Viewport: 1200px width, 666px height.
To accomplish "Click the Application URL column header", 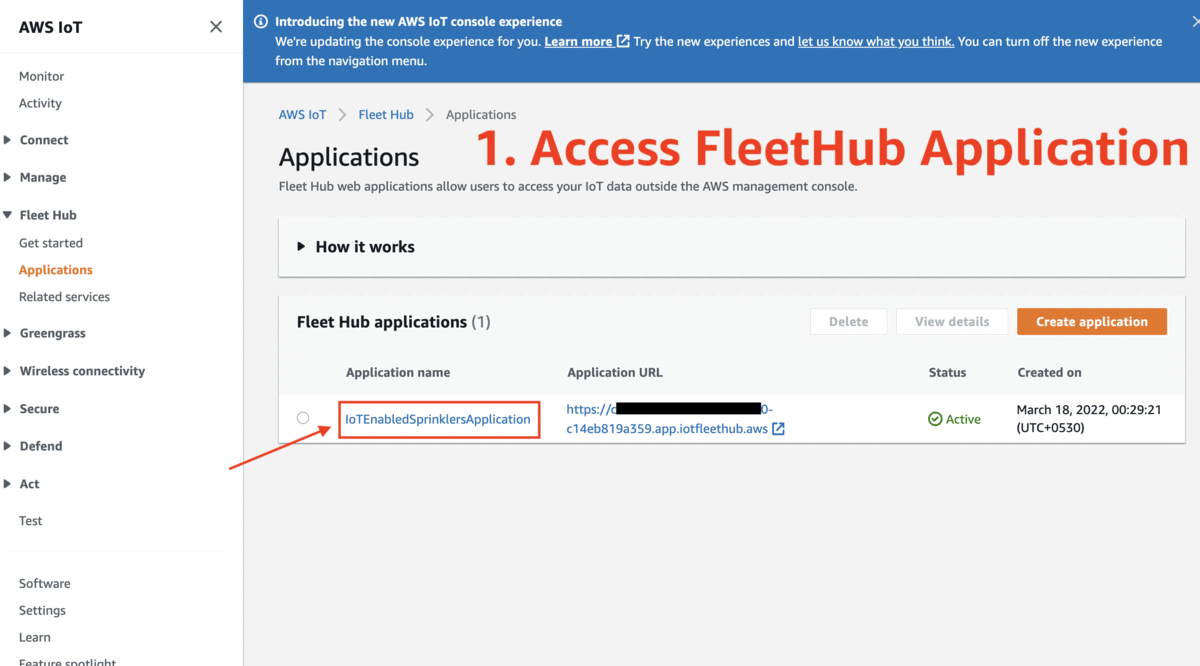I will [615, 373].
